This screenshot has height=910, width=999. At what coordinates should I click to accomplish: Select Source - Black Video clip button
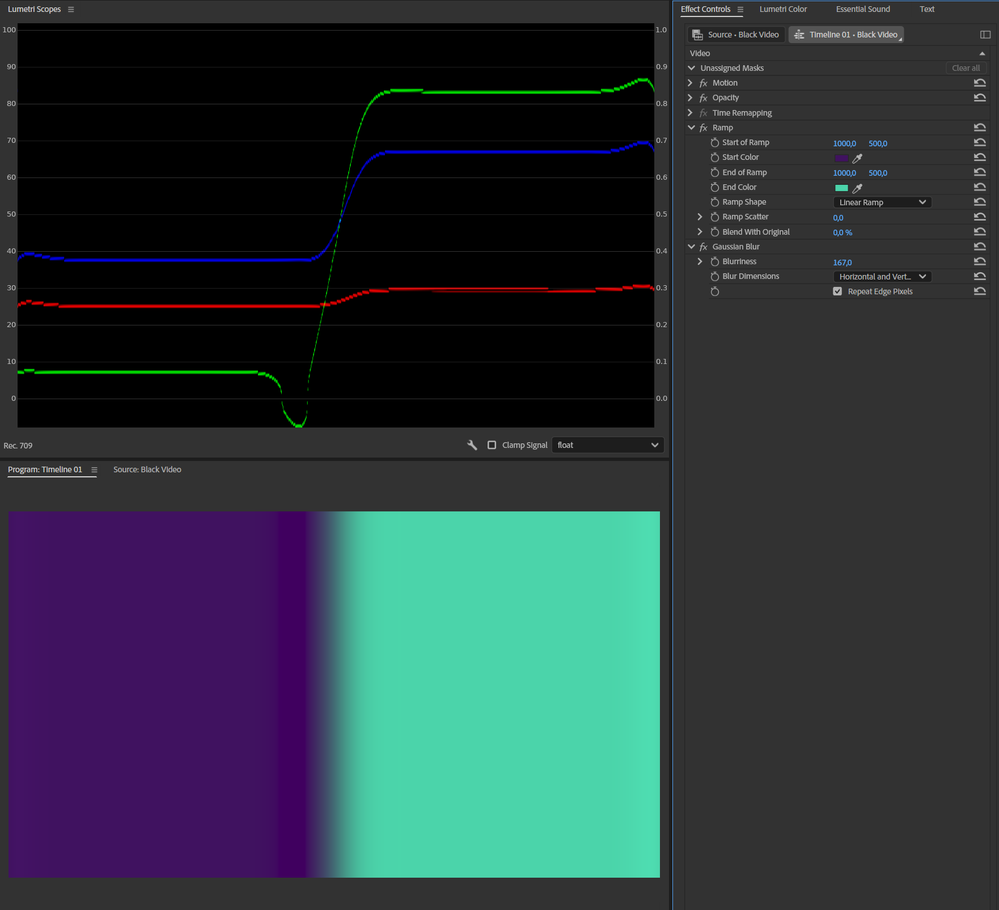736,34
